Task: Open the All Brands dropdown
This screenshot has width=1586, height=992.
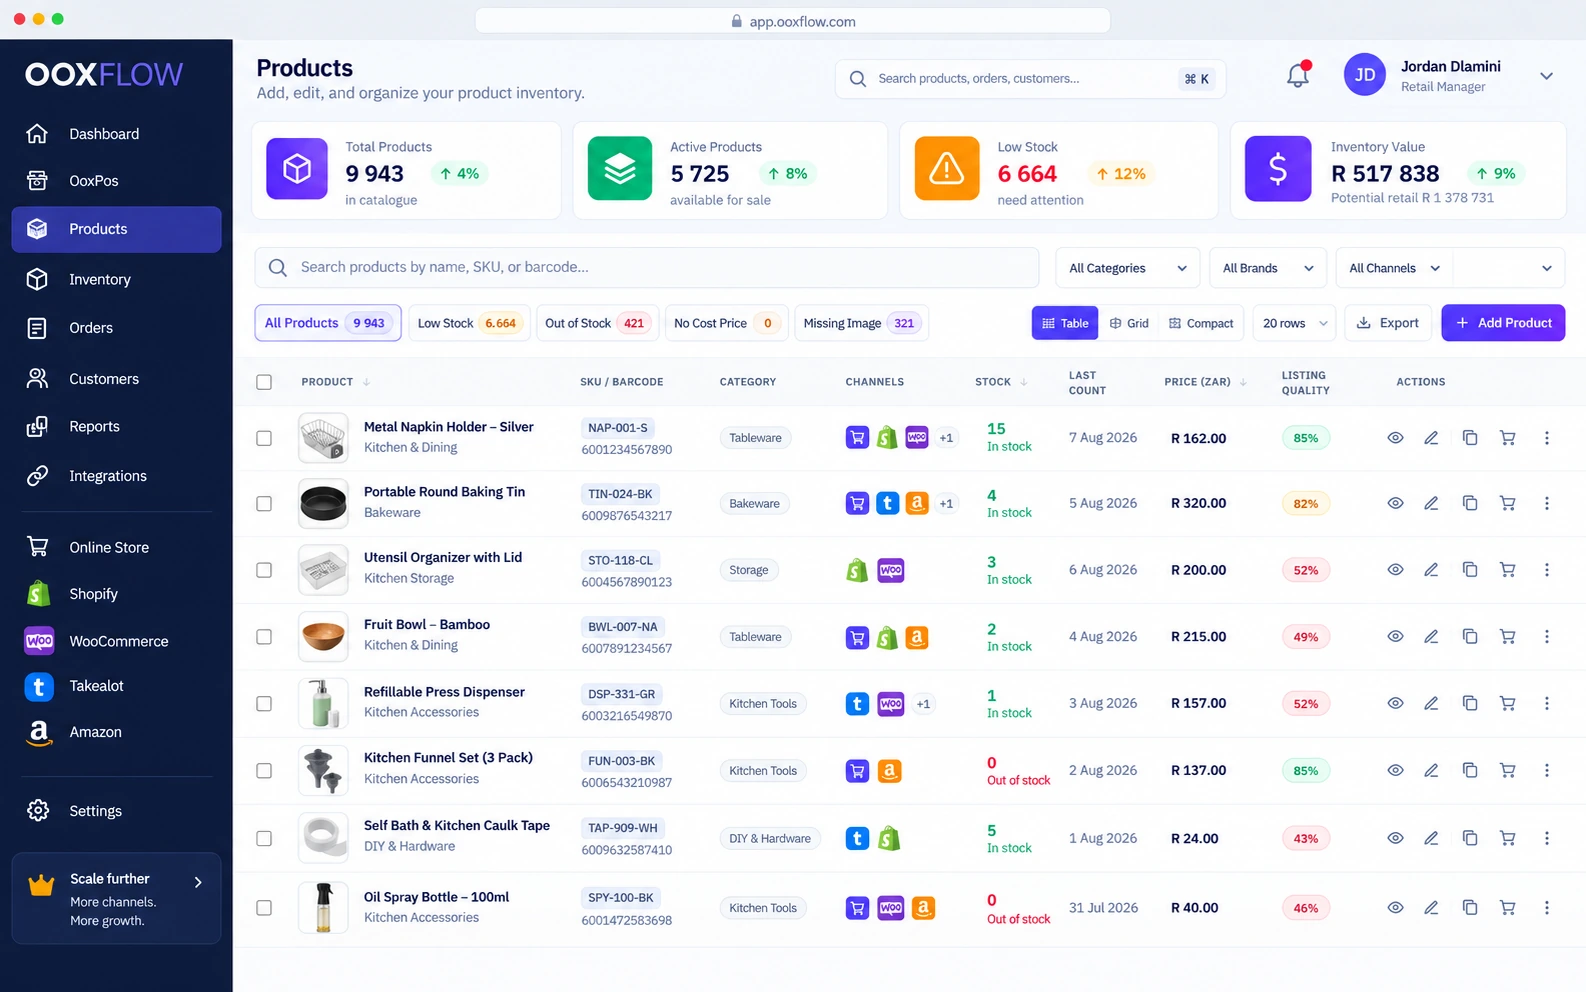Action: pyautogui.click(x=1267, y=268)
